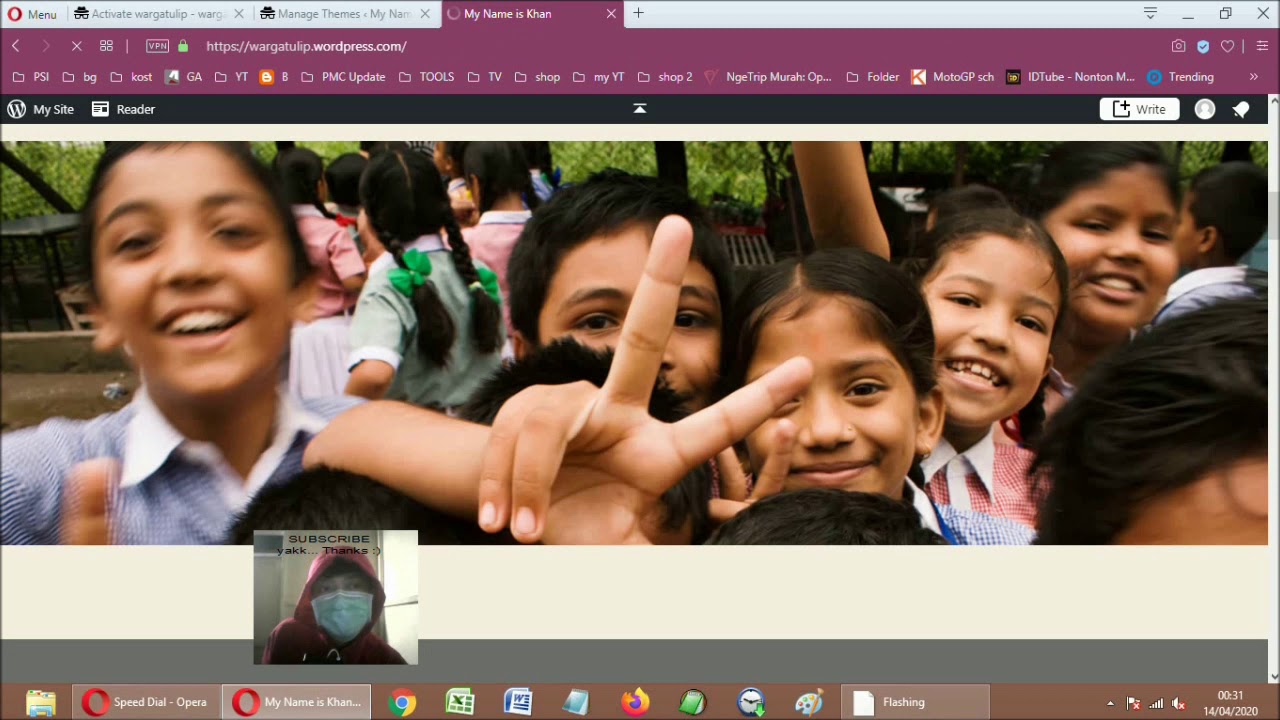Launch Google Chrome from taskbar
The height and width of the screenshot is (720, 1280).
(x=402, y=702)
